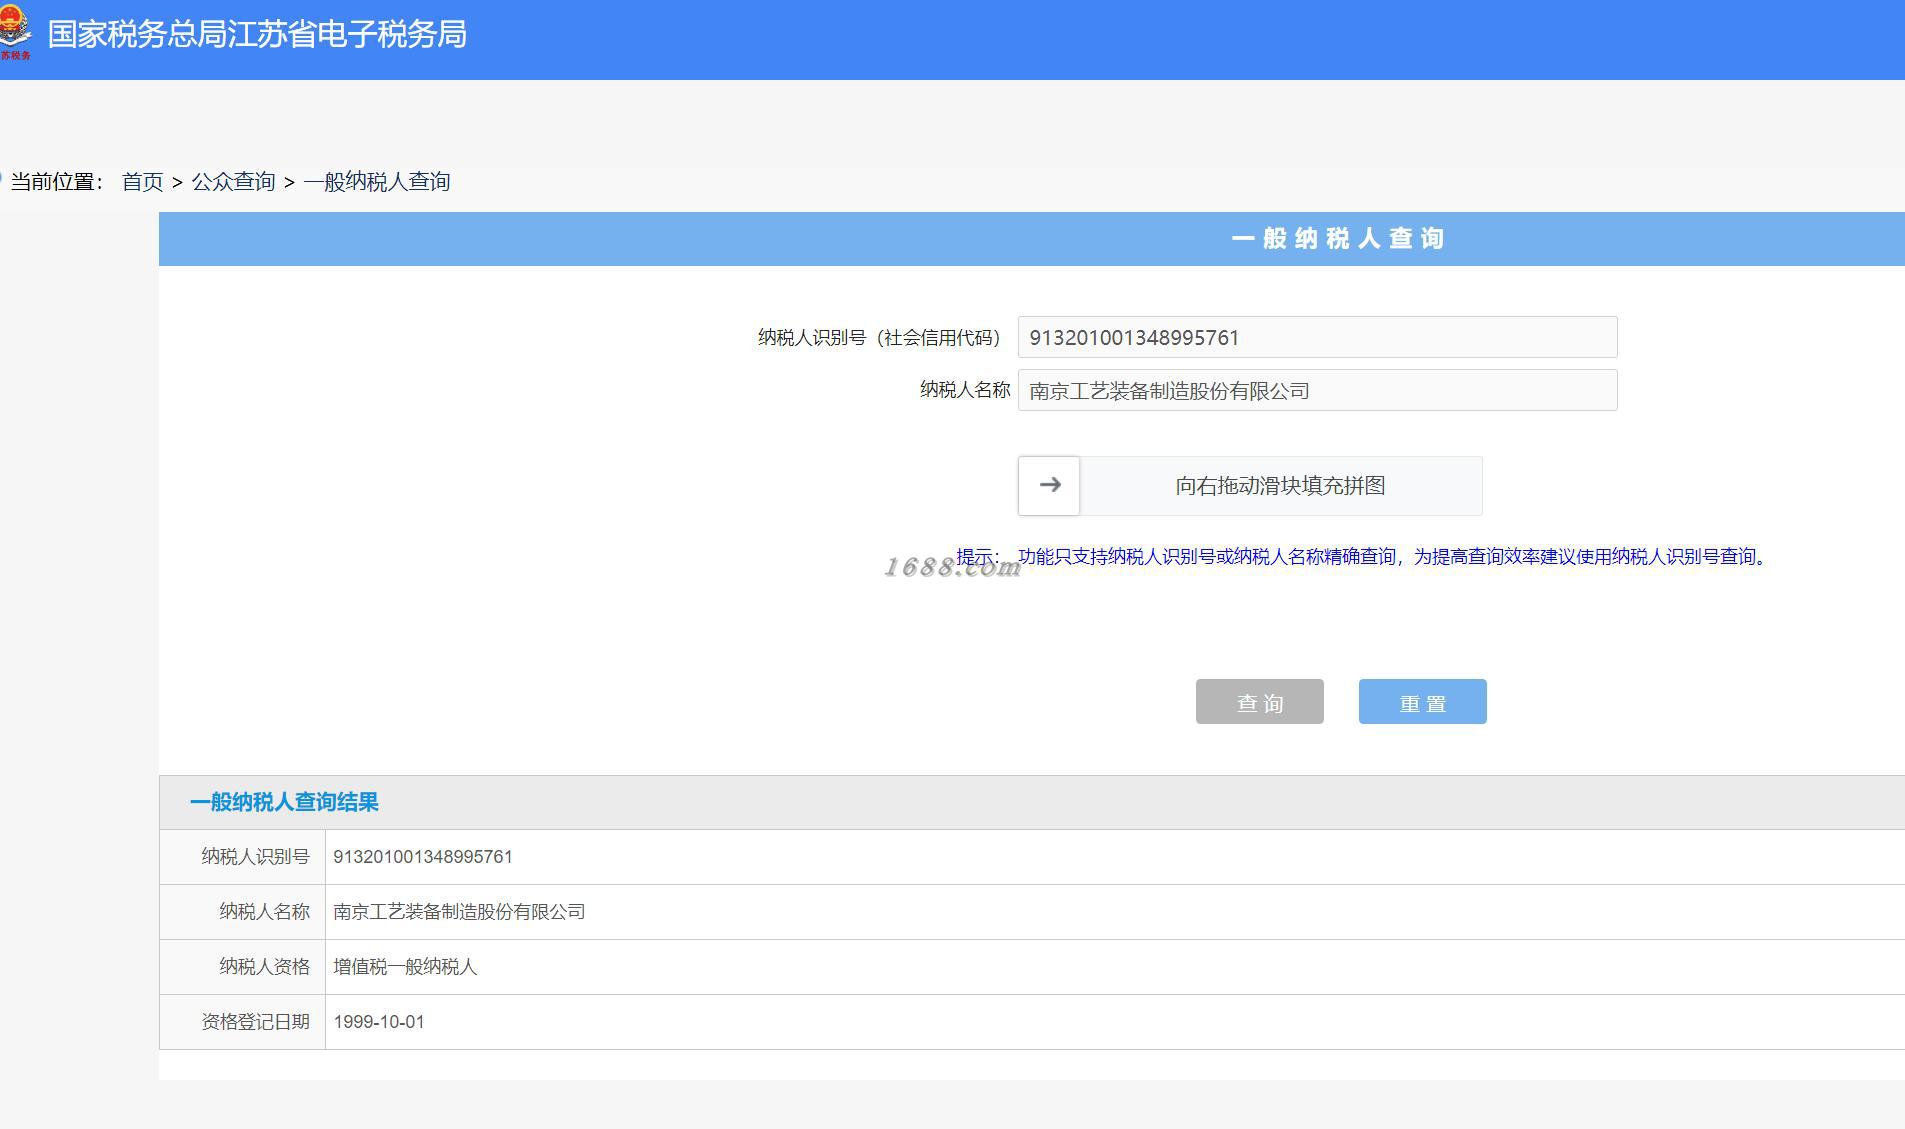The height and width of the screenshot is (1129, 1905).
Task: Click the 纳税人识别号 row label in results
Action: [x=256, y=857]
